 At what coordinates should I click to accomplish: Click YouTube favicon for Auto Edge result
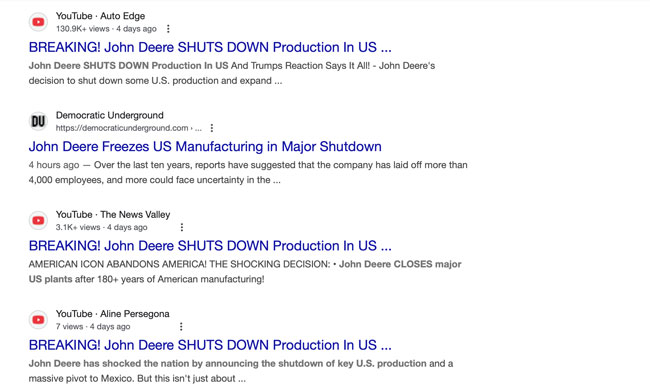click(39, 22)
